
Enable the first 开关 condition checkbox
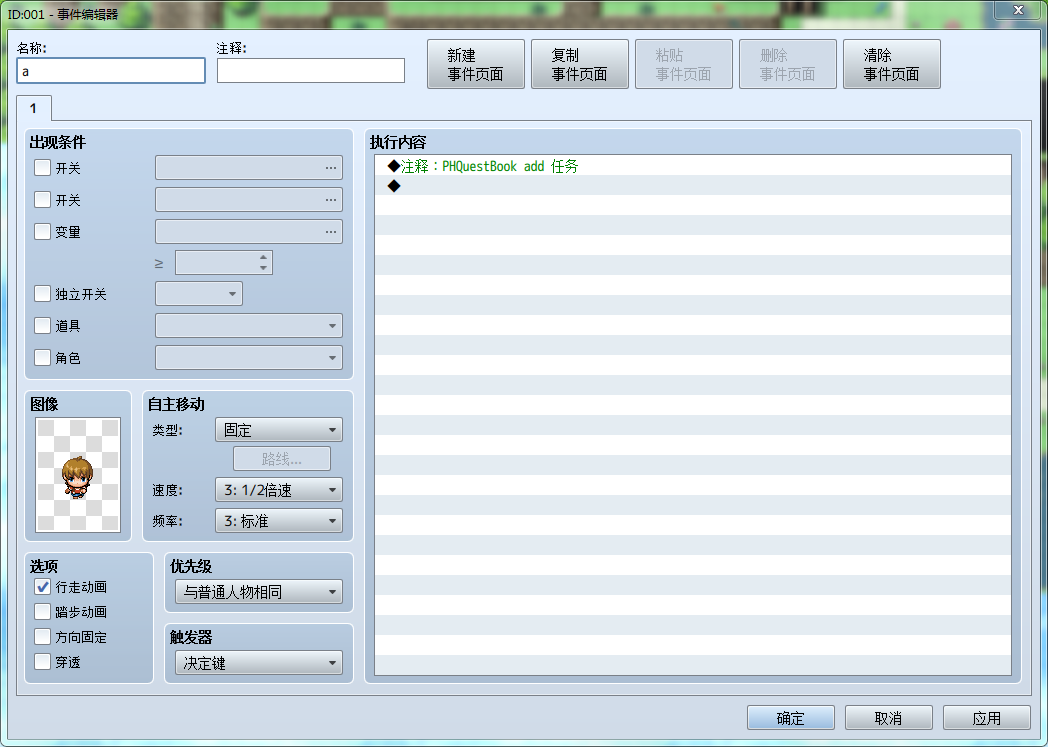click(42, 168)
